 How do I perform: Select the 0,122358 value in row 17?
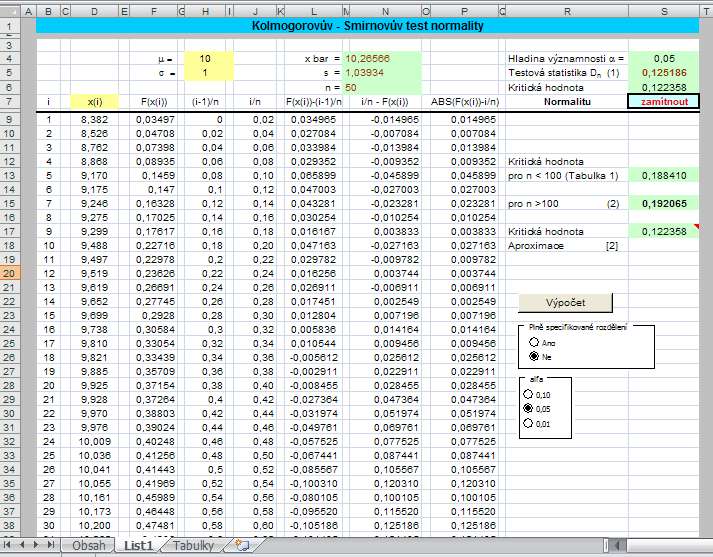pos(664,232)
